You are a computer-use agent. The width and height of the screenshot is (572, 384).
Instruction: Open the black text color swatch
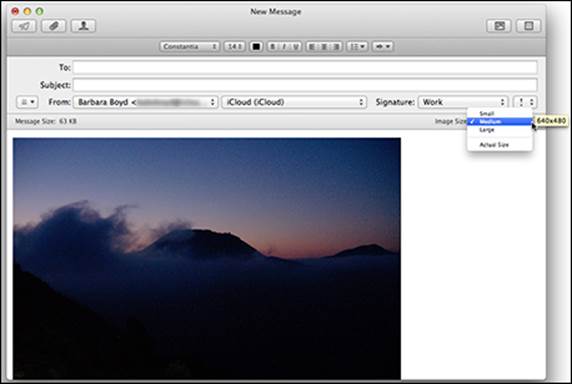[256, 47]
